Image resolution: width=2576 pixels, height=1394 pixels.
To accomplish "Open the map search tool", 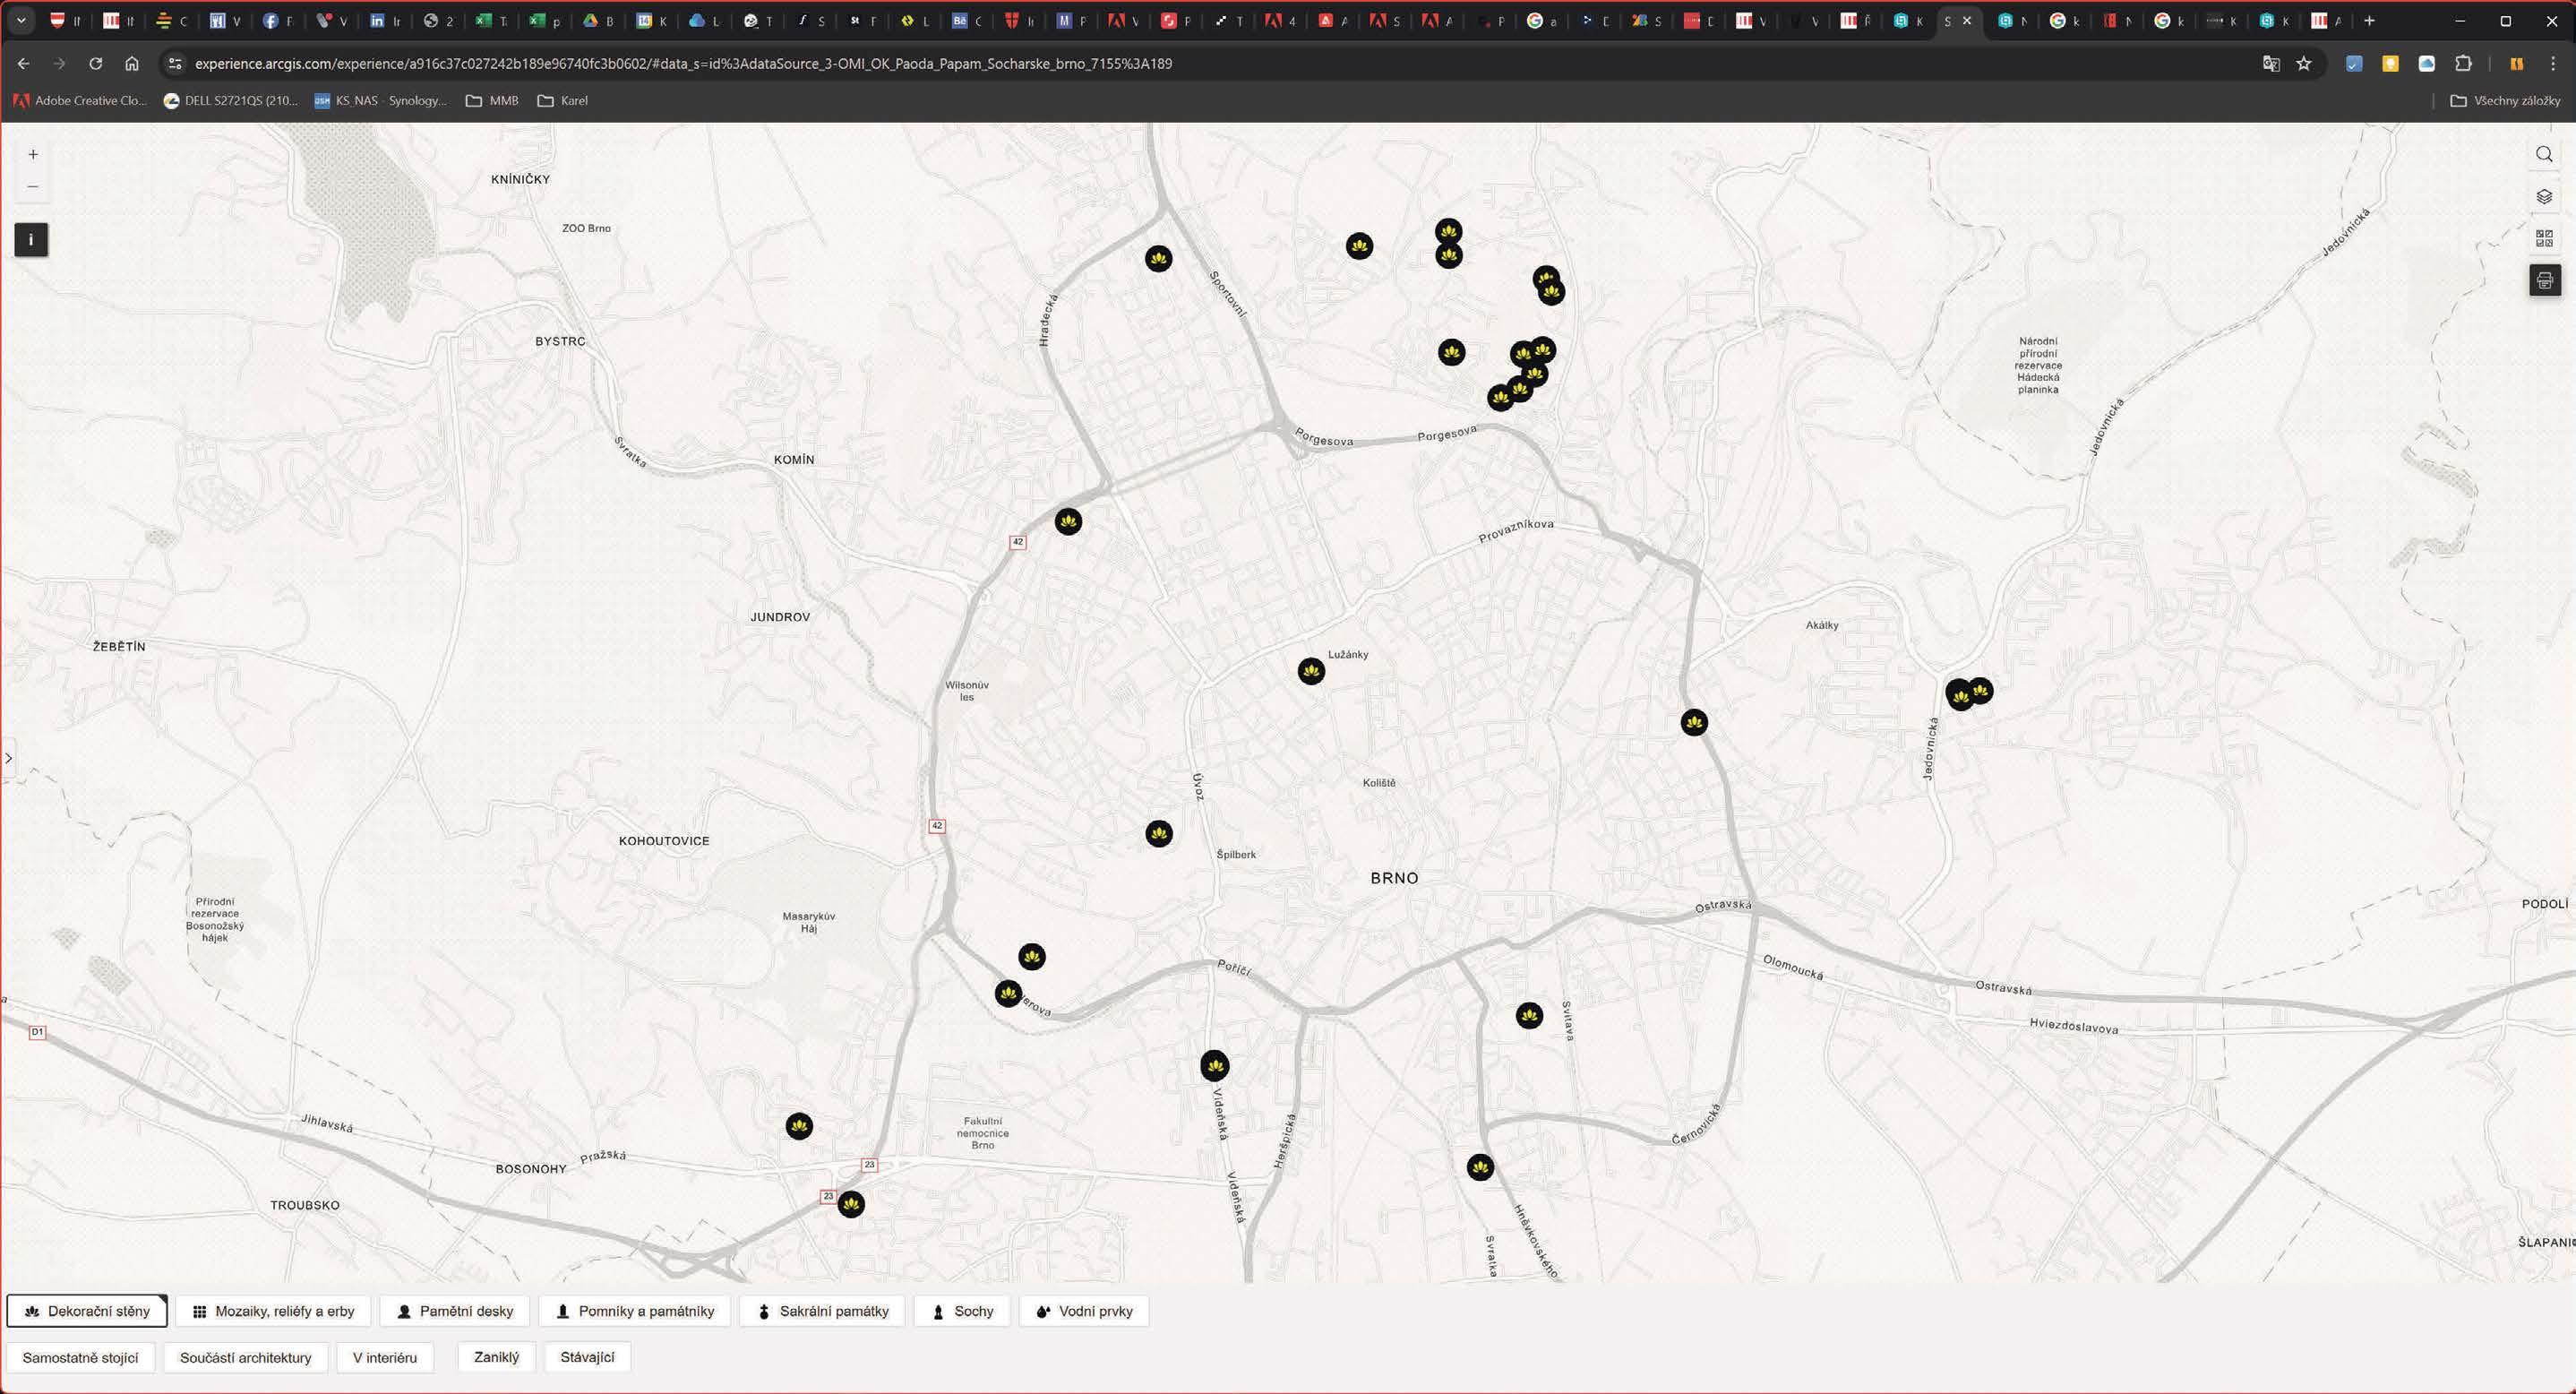I will coord(2544,154).
